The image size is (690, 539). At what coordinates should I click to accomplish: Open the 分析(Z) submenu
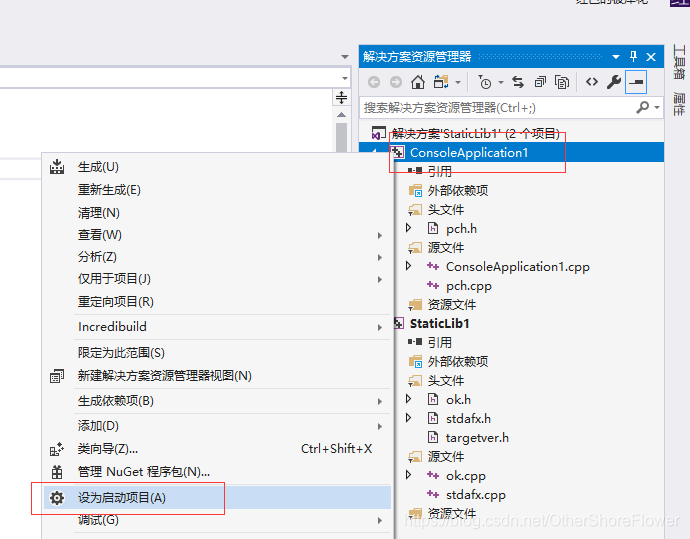click(x=217, y=257)
